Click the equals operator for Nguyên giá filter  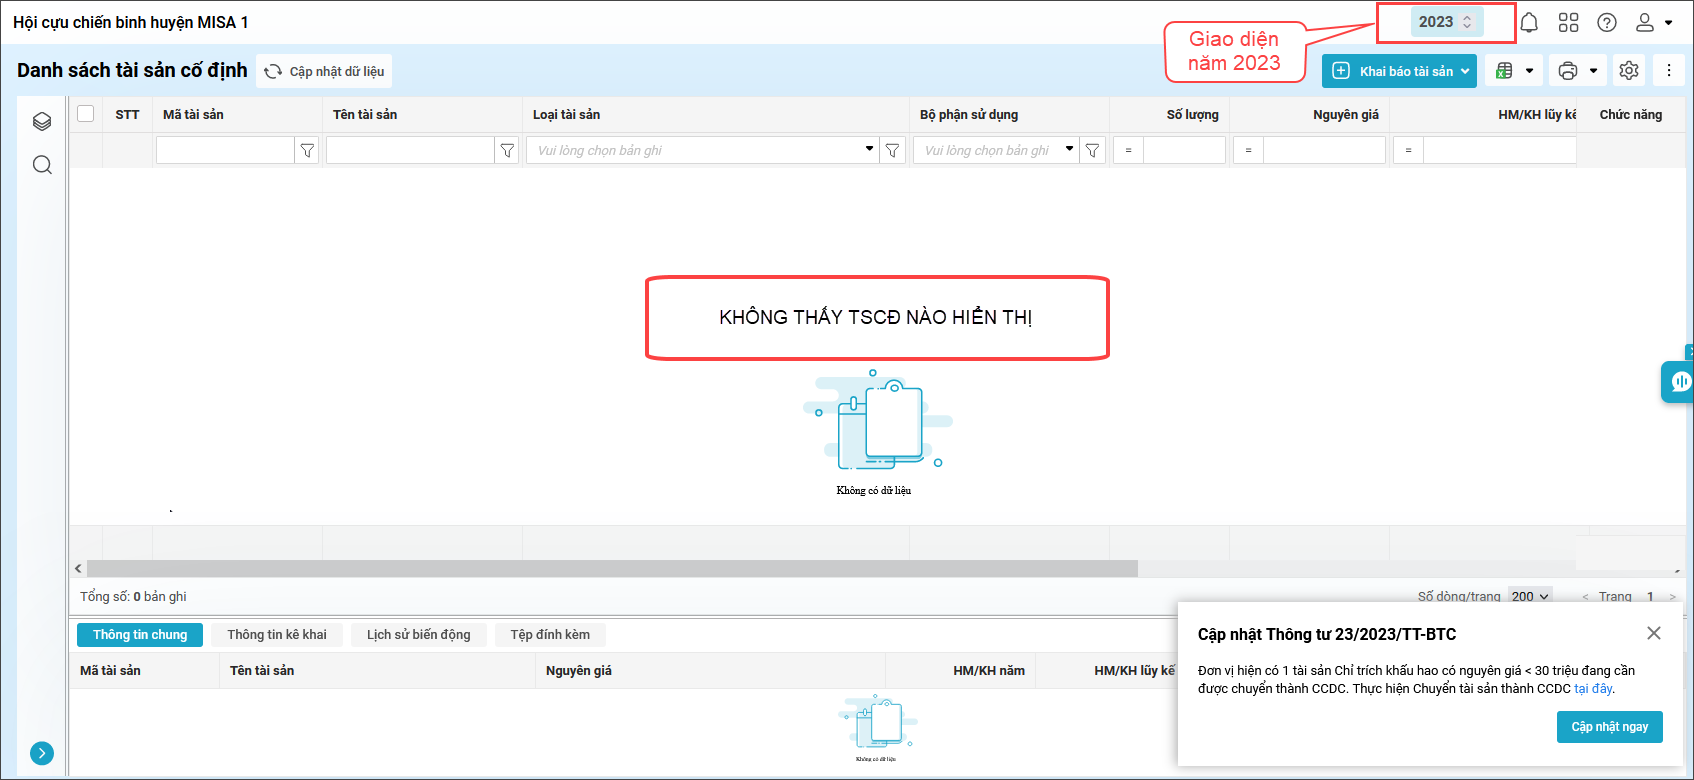click(1248, 150)
